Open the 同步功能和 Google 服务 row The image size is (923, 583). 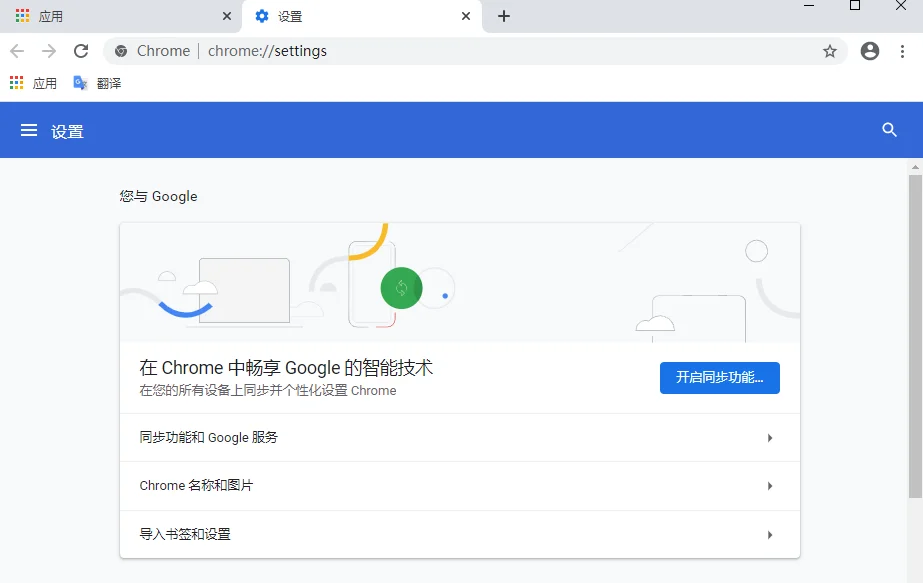tap(460, 438)
